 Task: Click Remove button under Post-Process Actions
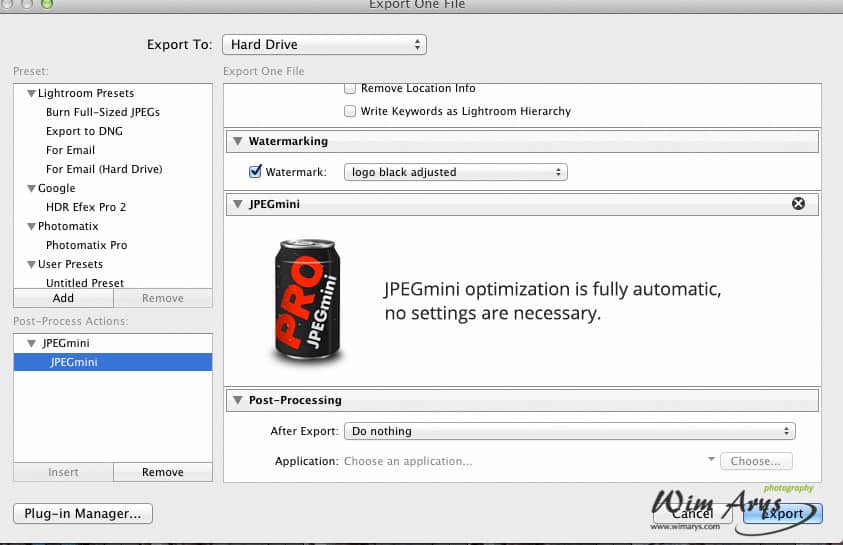pyautogui.click(x=163, y=472)
